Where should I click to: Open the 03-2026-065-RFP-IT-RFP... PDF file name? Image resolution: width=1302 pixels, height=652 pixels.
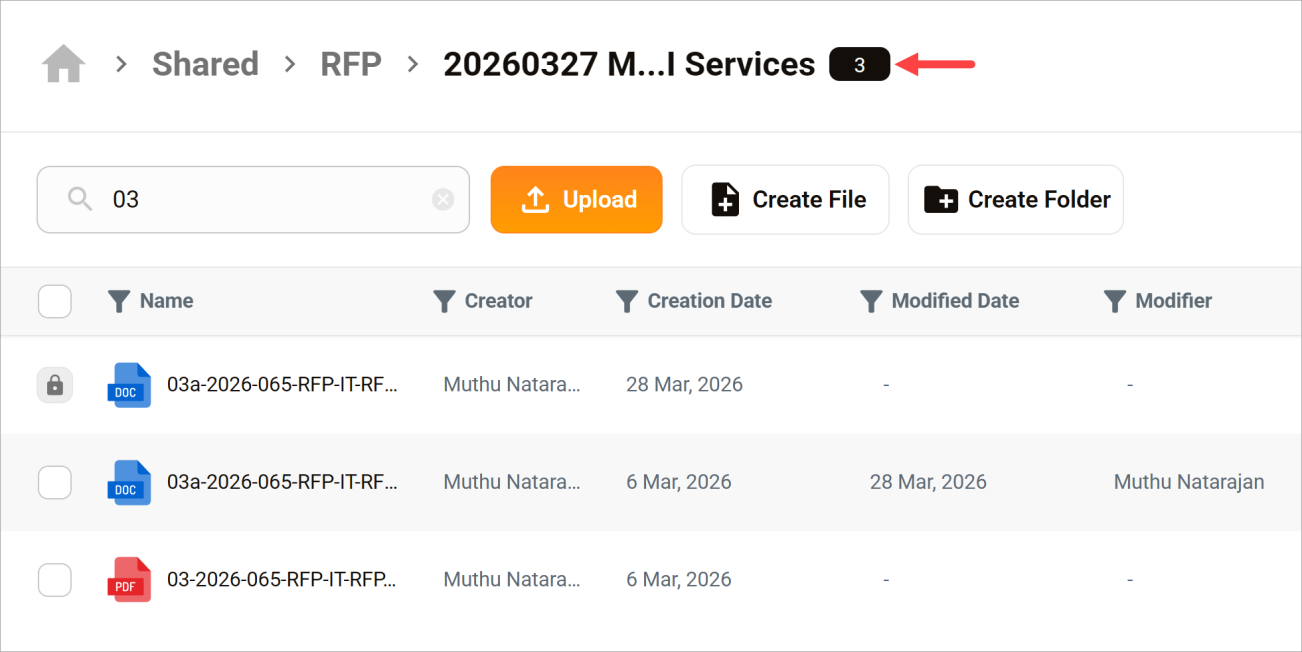click(x=282, y=580)
